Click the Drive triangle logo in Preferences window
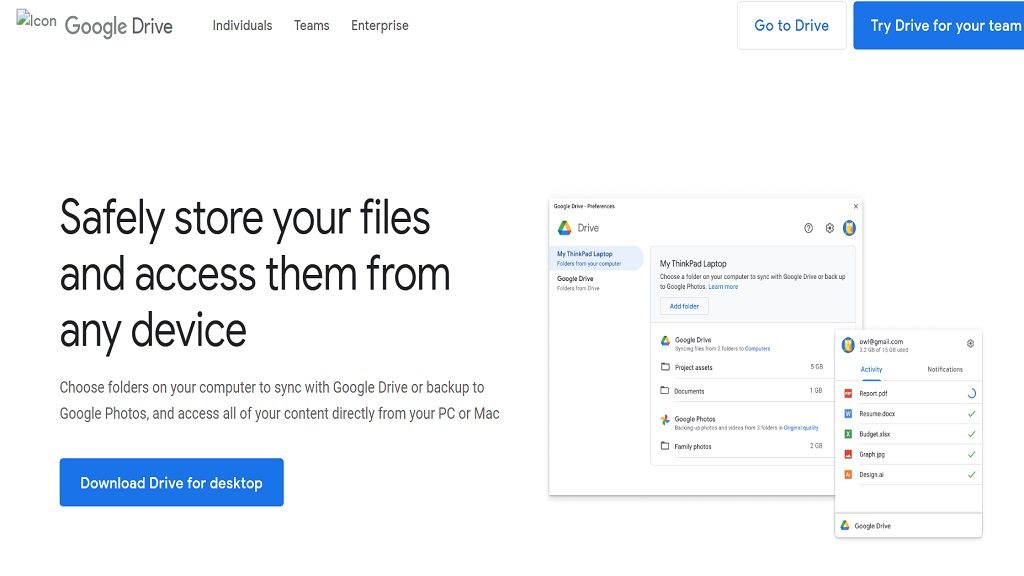Screen dimensions: 1024x576 pyautogui.click(x=565, y=228)
